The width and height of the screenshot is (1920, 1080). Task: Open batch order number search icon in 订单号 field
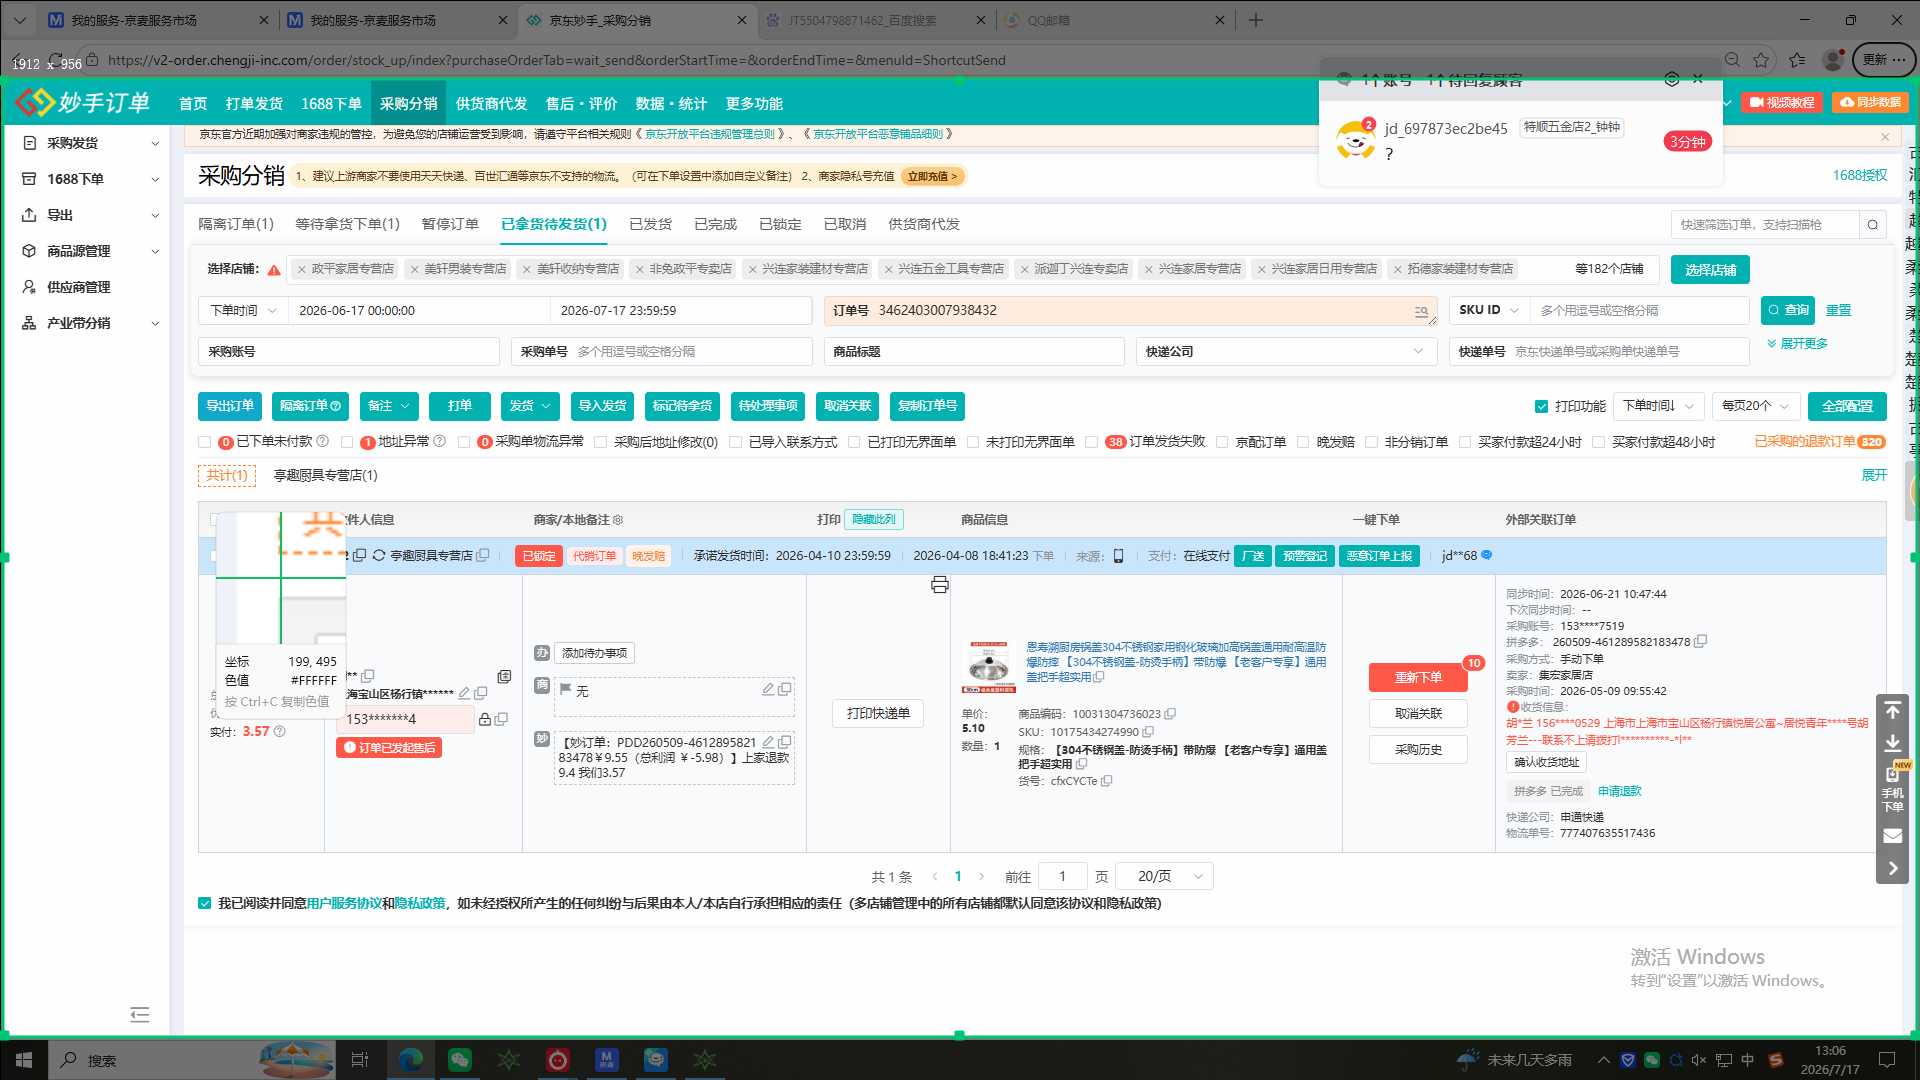pyautogui.click(x=1421, y=312)
